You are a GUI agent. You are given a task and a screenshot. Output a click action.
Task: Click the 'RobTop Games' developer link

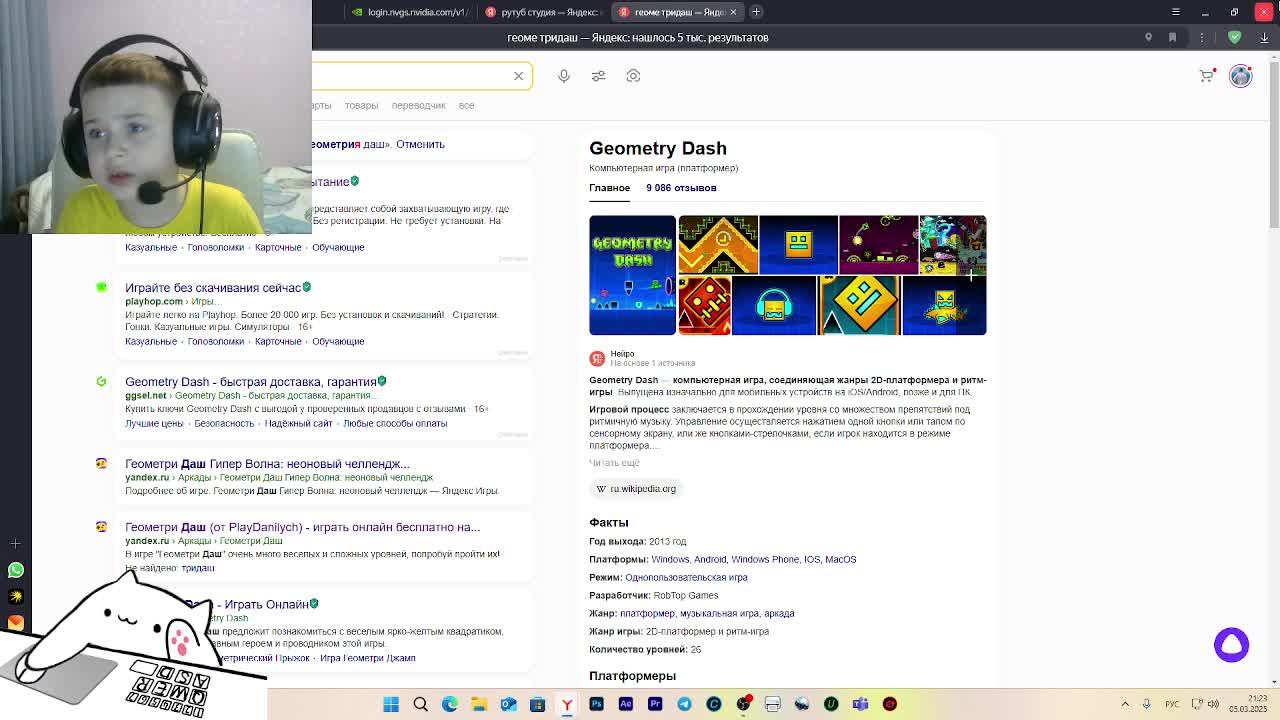click(685, 596)
